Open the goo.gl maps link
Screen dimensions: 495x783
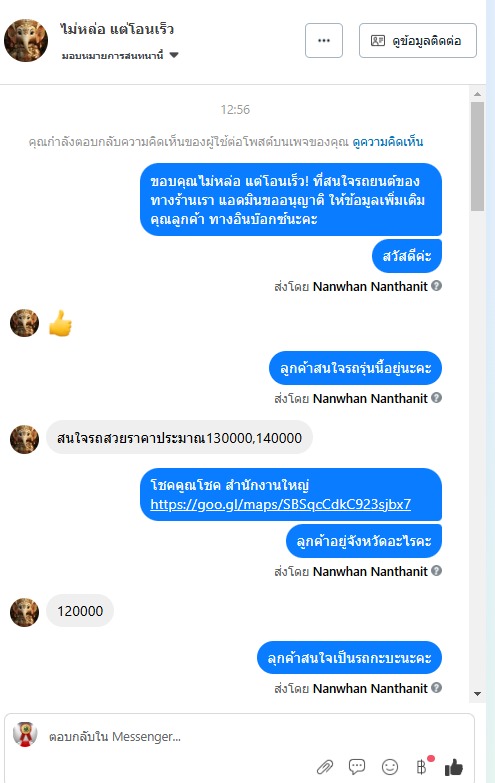tap(280, 504)
